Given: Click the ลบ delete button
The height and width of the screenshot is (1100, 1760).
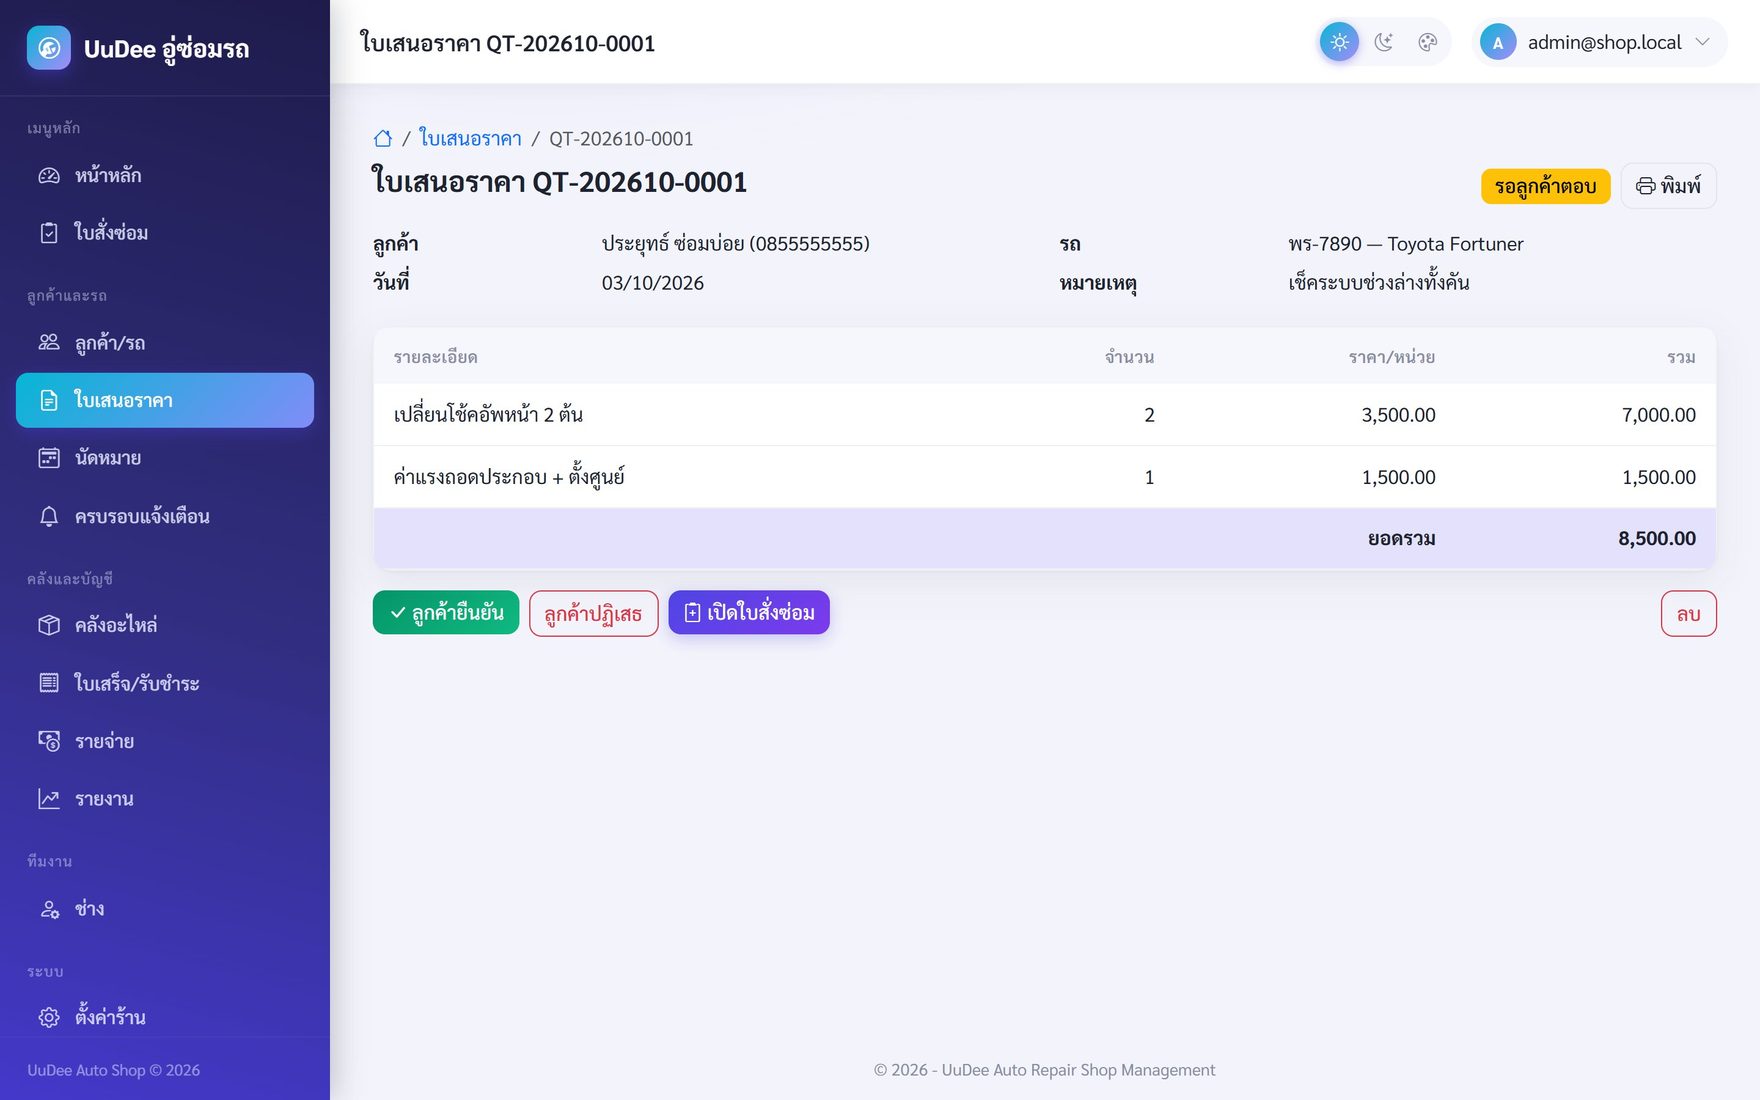Looking at the screenshot, I should click(1688, 613).
